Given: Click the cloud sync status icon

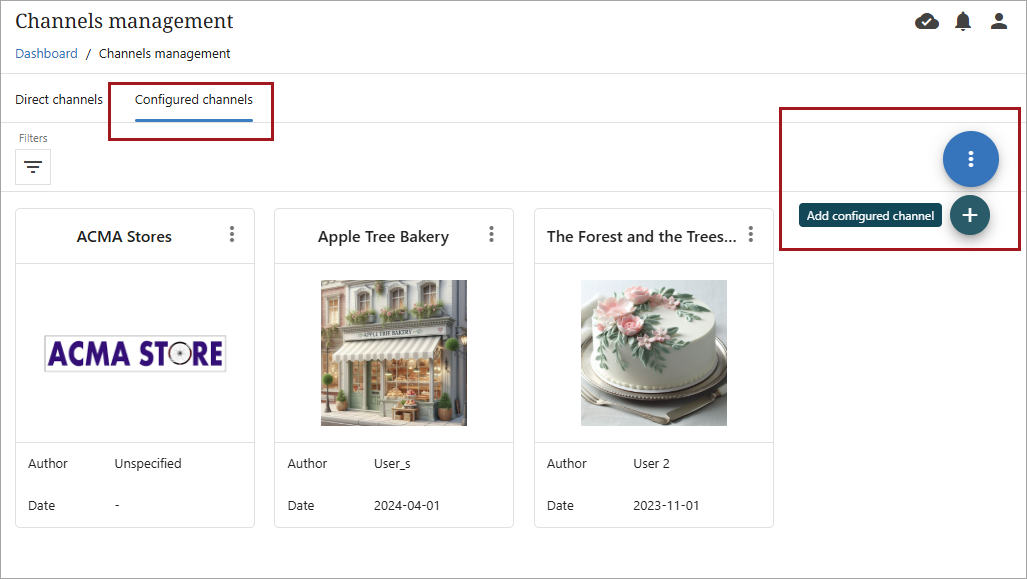Looking at the screenshot, I should tap(927, 21).
